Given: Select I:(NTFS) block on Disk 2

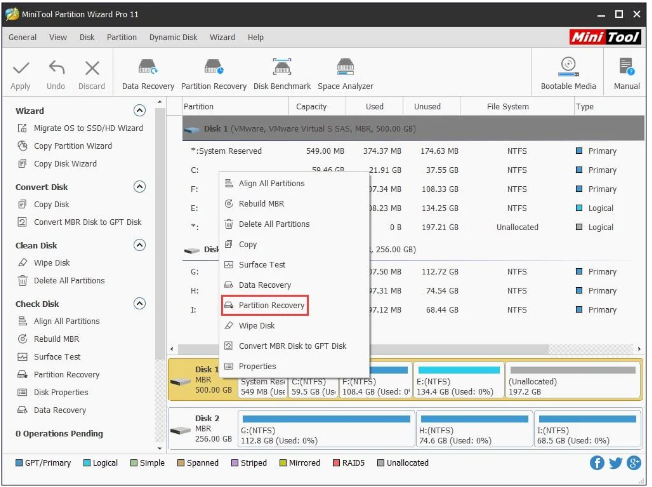Looking at the screenshot, I should [588, 429].
